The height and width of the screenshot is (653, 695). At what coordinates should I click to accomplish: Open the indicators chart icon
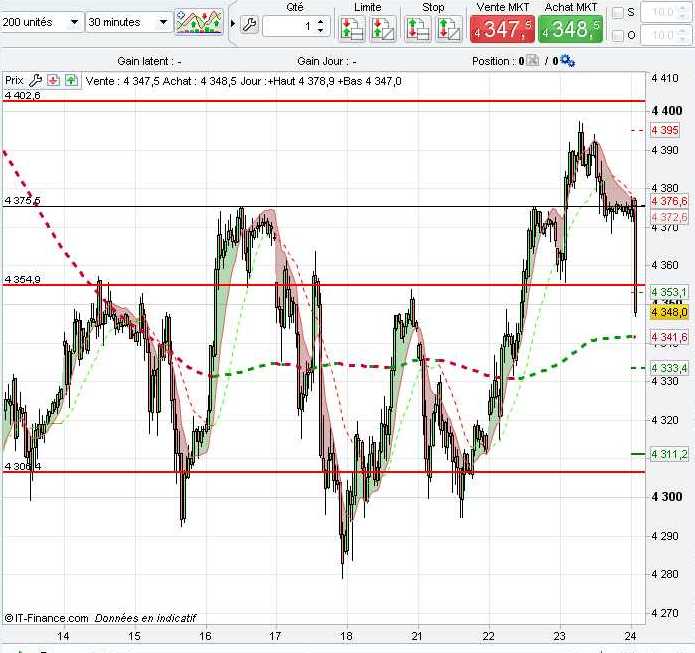point(199,22)
